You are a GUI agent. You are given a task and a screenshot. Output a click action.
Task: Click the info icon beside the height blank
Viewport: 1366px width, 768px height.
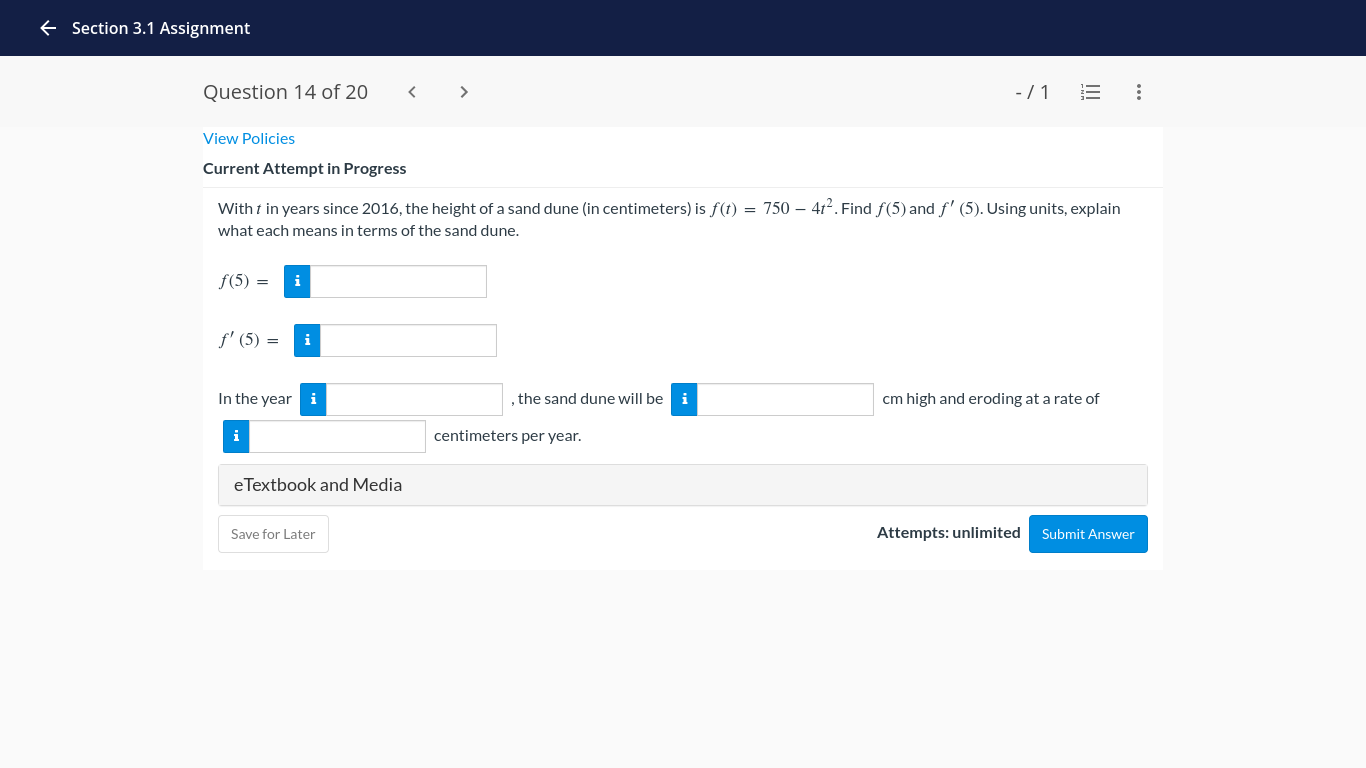tap(684, 399)
